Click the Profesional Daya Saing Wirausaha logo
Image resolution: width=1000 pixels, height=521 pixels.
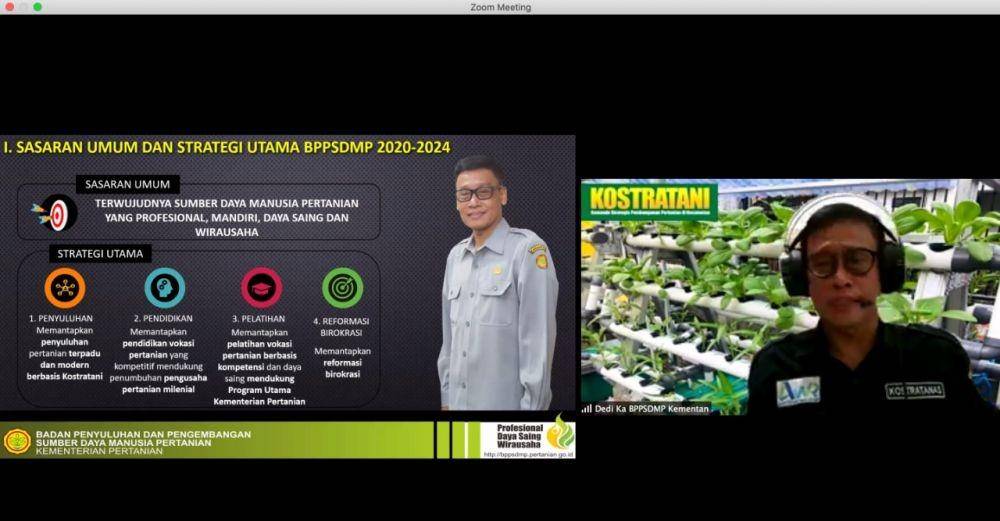click(534, 434)
